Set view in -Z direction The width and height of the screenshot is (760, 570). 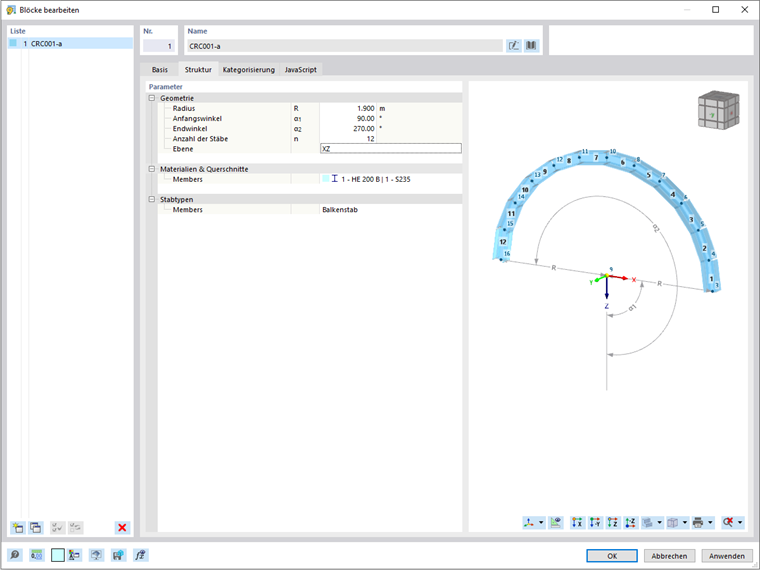click(x=630, y=522)
